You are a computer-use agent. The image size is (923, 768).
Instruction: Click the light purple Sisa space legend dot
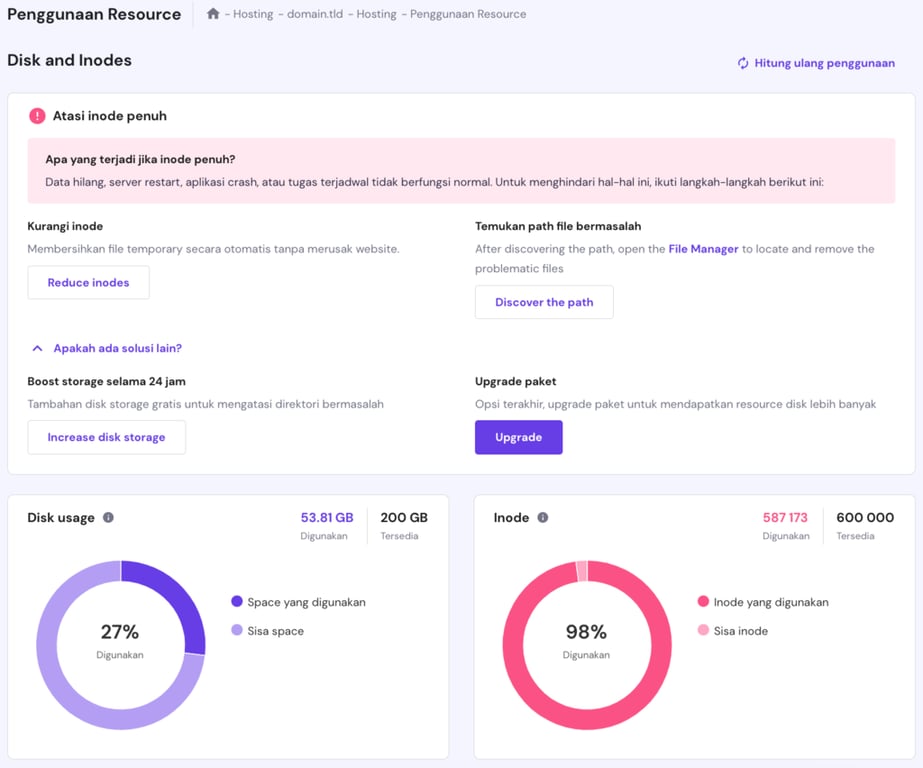pos(236,631)
